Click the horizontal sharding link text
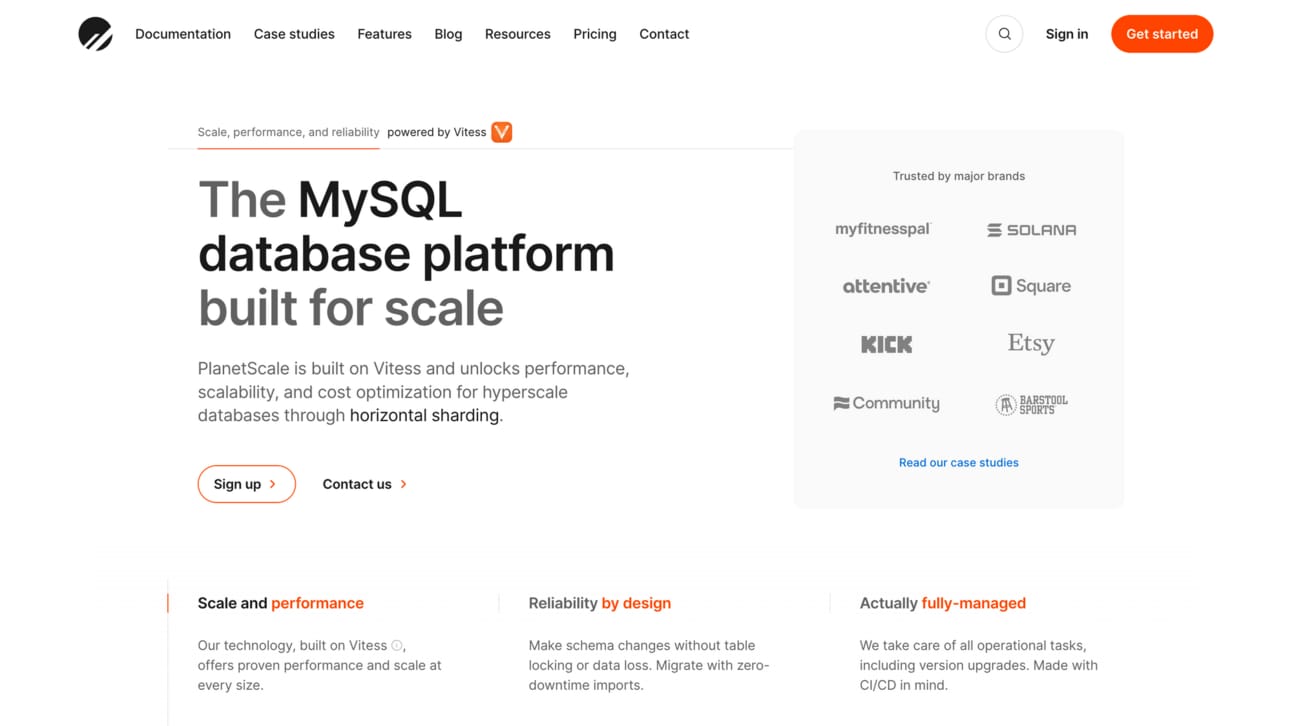 424,415
